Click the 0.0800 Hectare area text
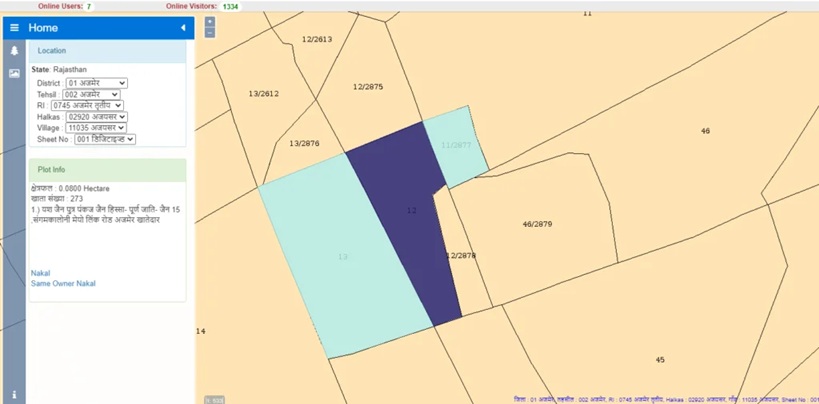The image size is (819, 404). point(84,188)
